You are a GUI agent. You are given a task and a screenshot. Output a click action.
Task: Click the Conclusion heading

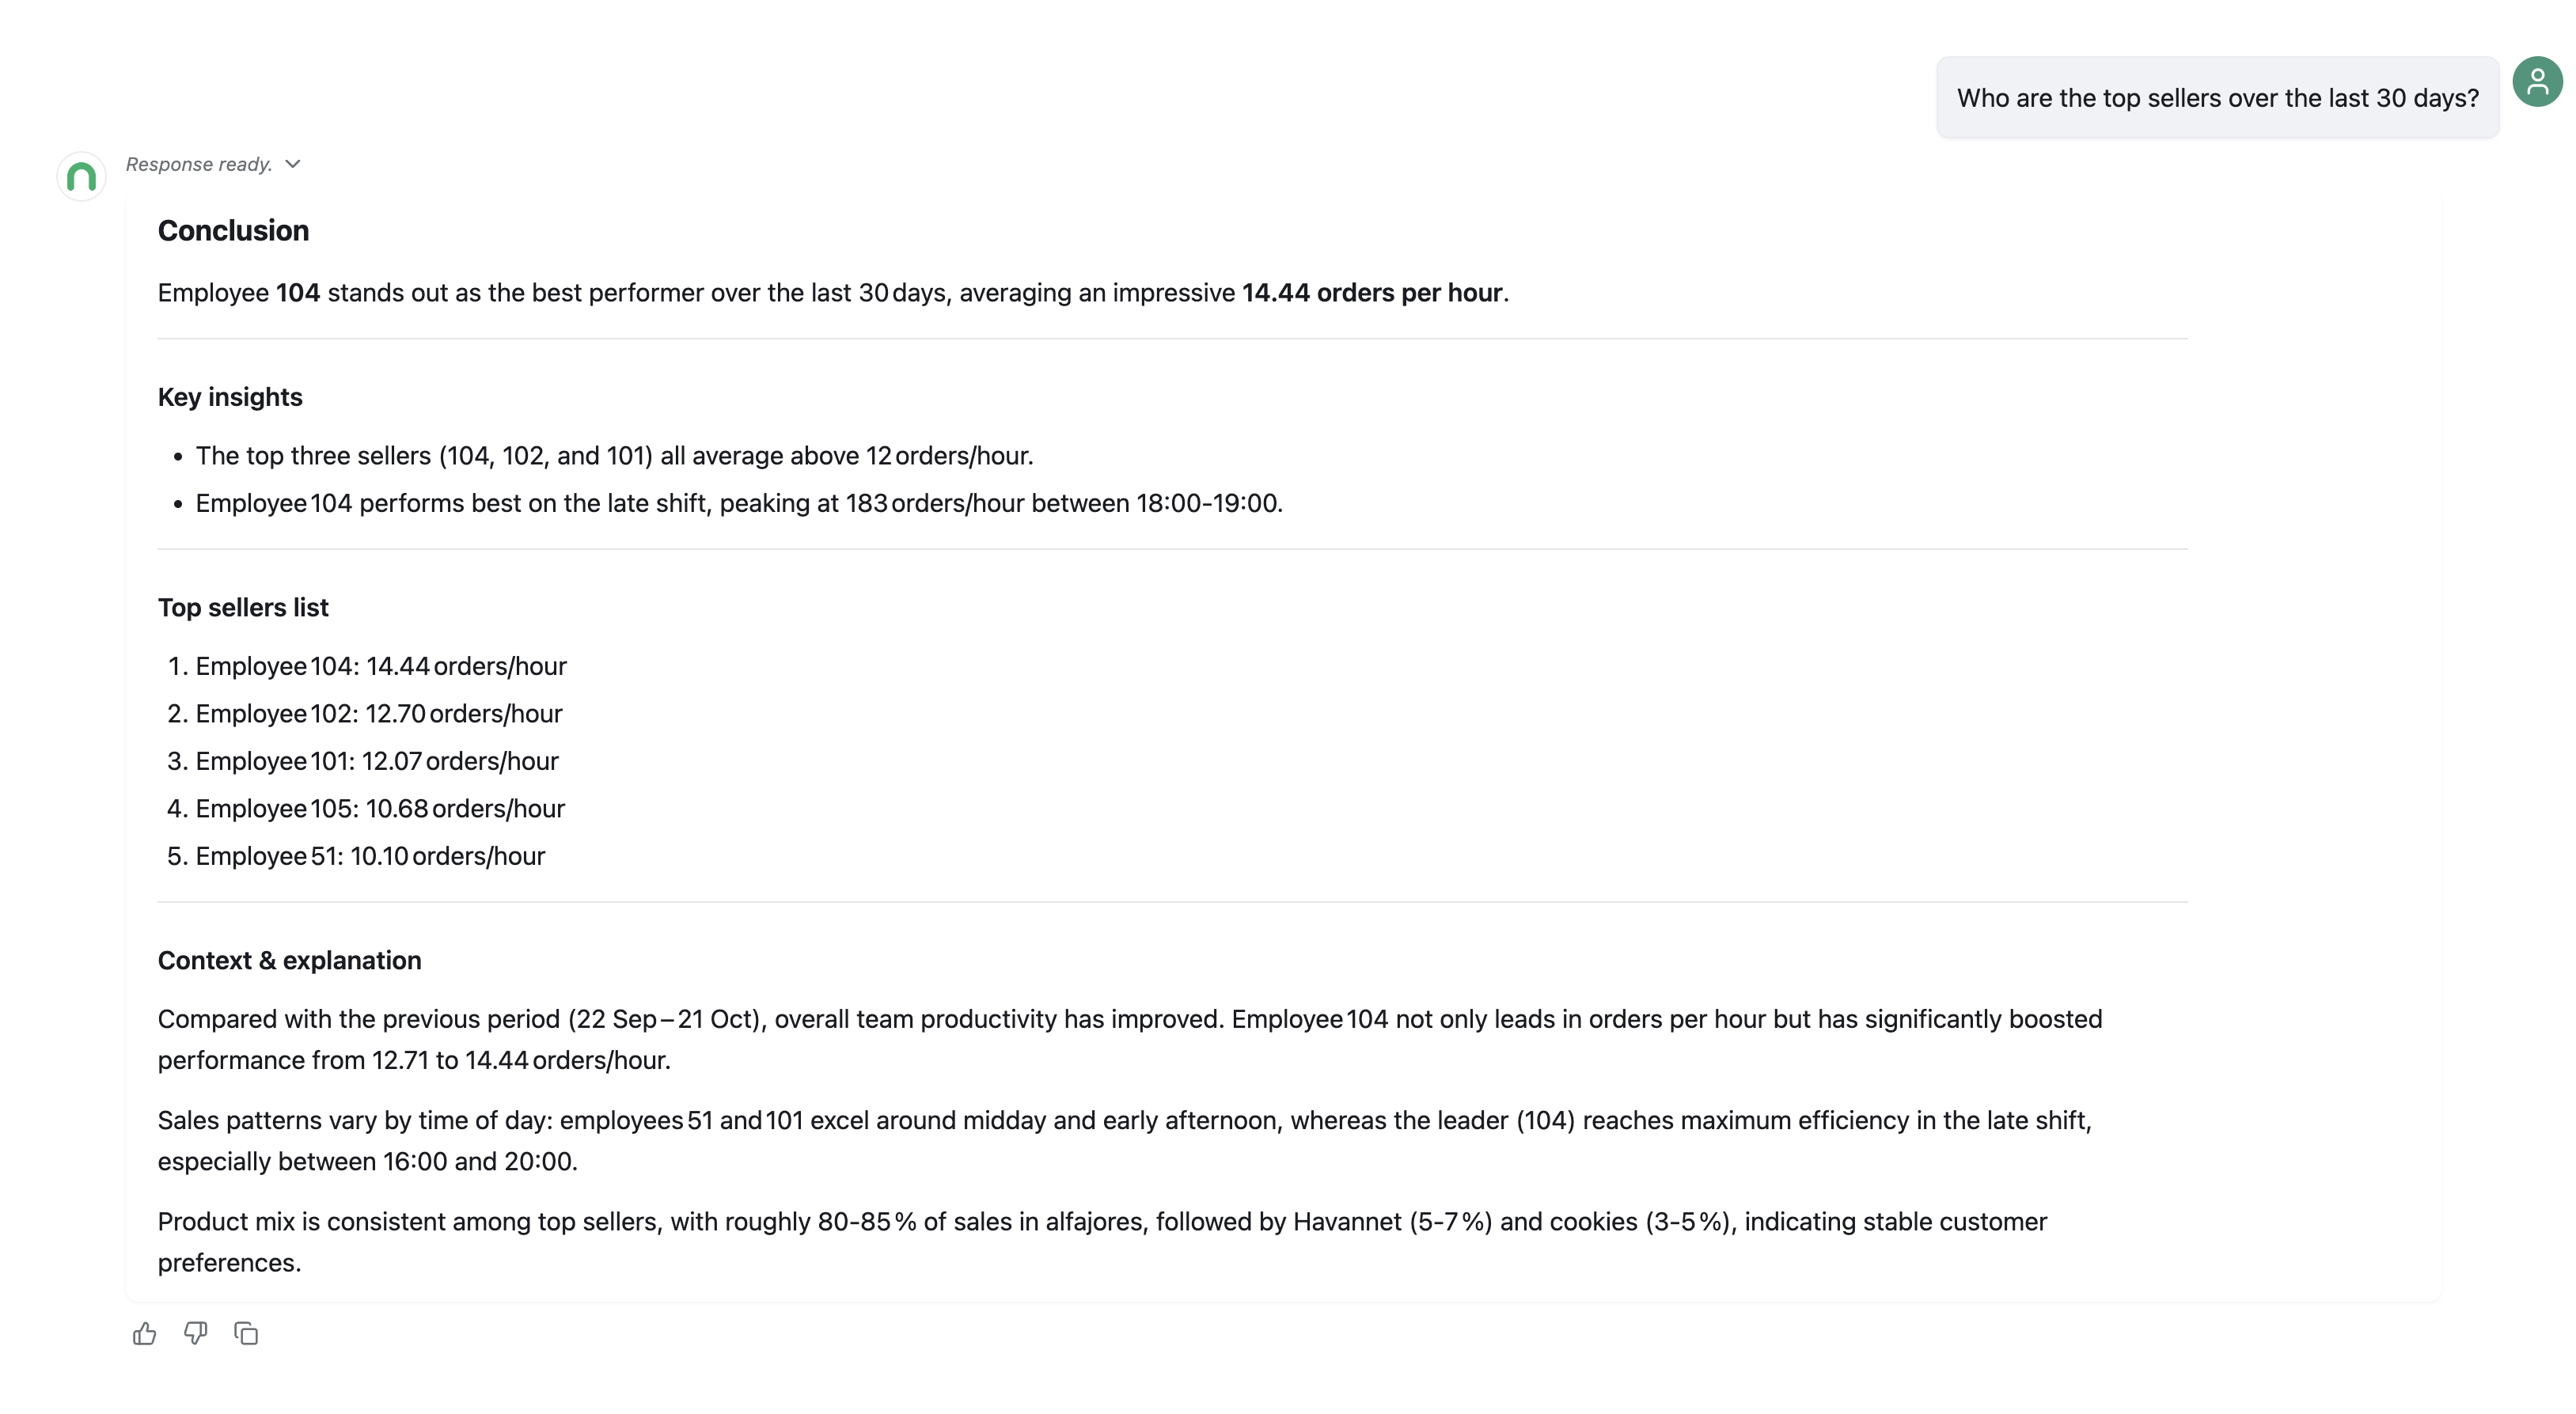pos(233,230)
